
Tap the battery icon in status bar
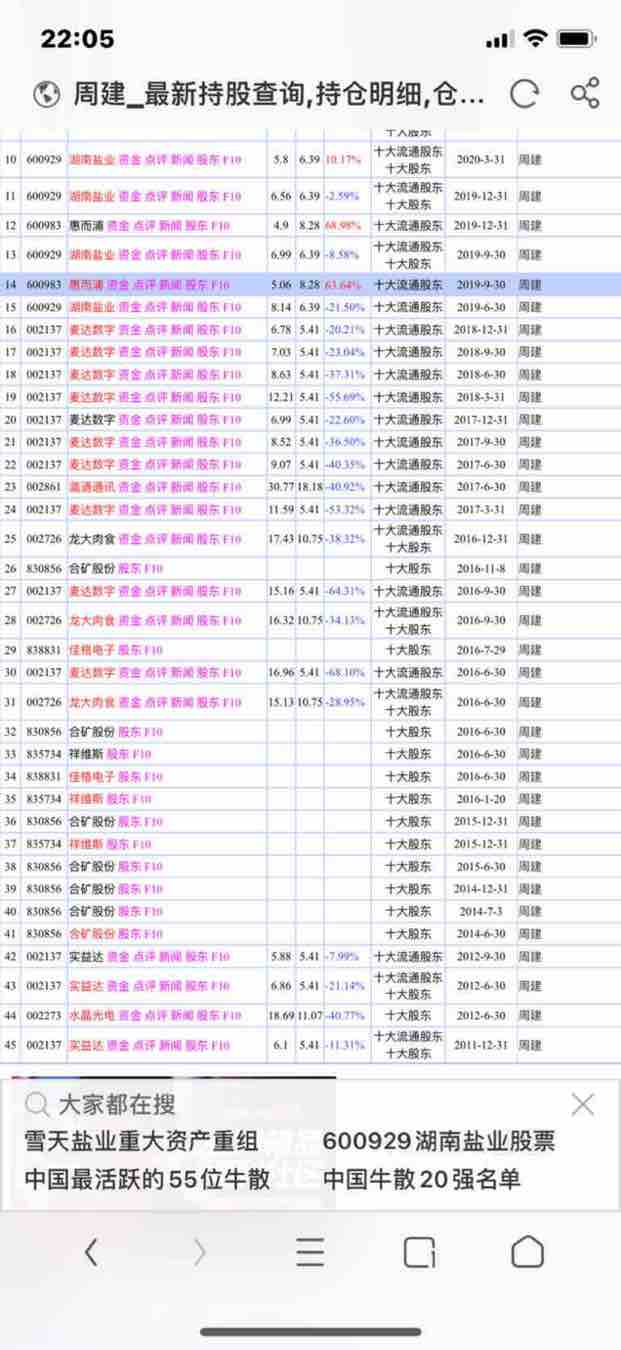click(x=577, y=39)
